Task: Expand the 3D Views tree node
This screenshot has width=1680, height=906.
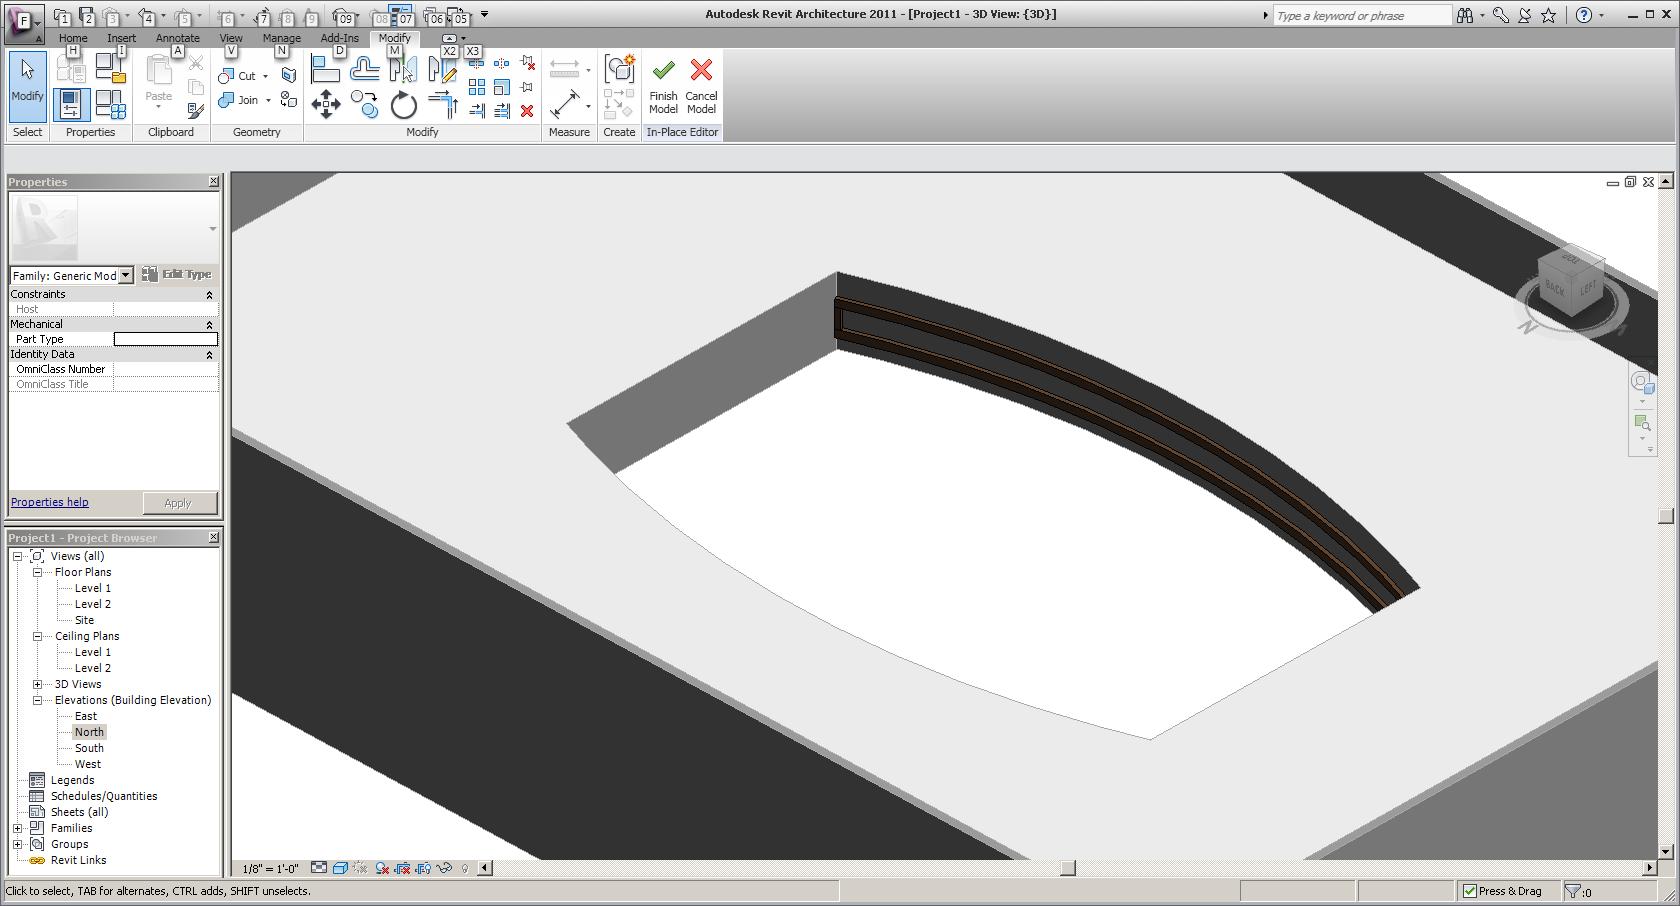Action: pyautogui.click(x=38, y=684)
